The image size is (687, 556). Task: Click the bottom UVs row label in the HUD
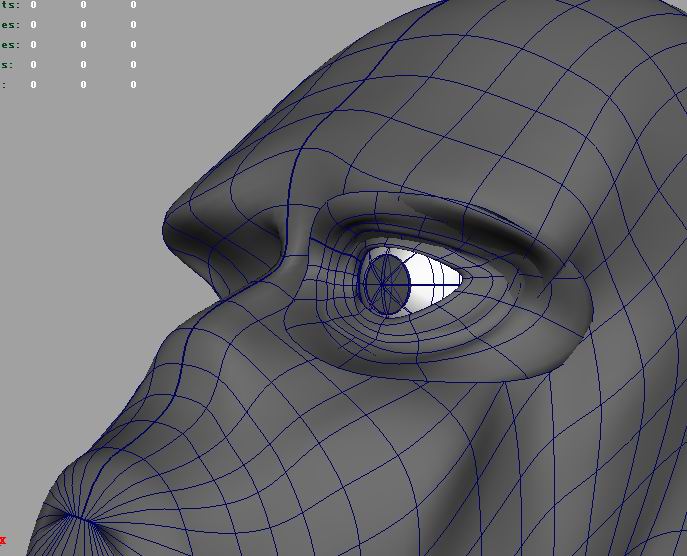(x=4, y=85)
